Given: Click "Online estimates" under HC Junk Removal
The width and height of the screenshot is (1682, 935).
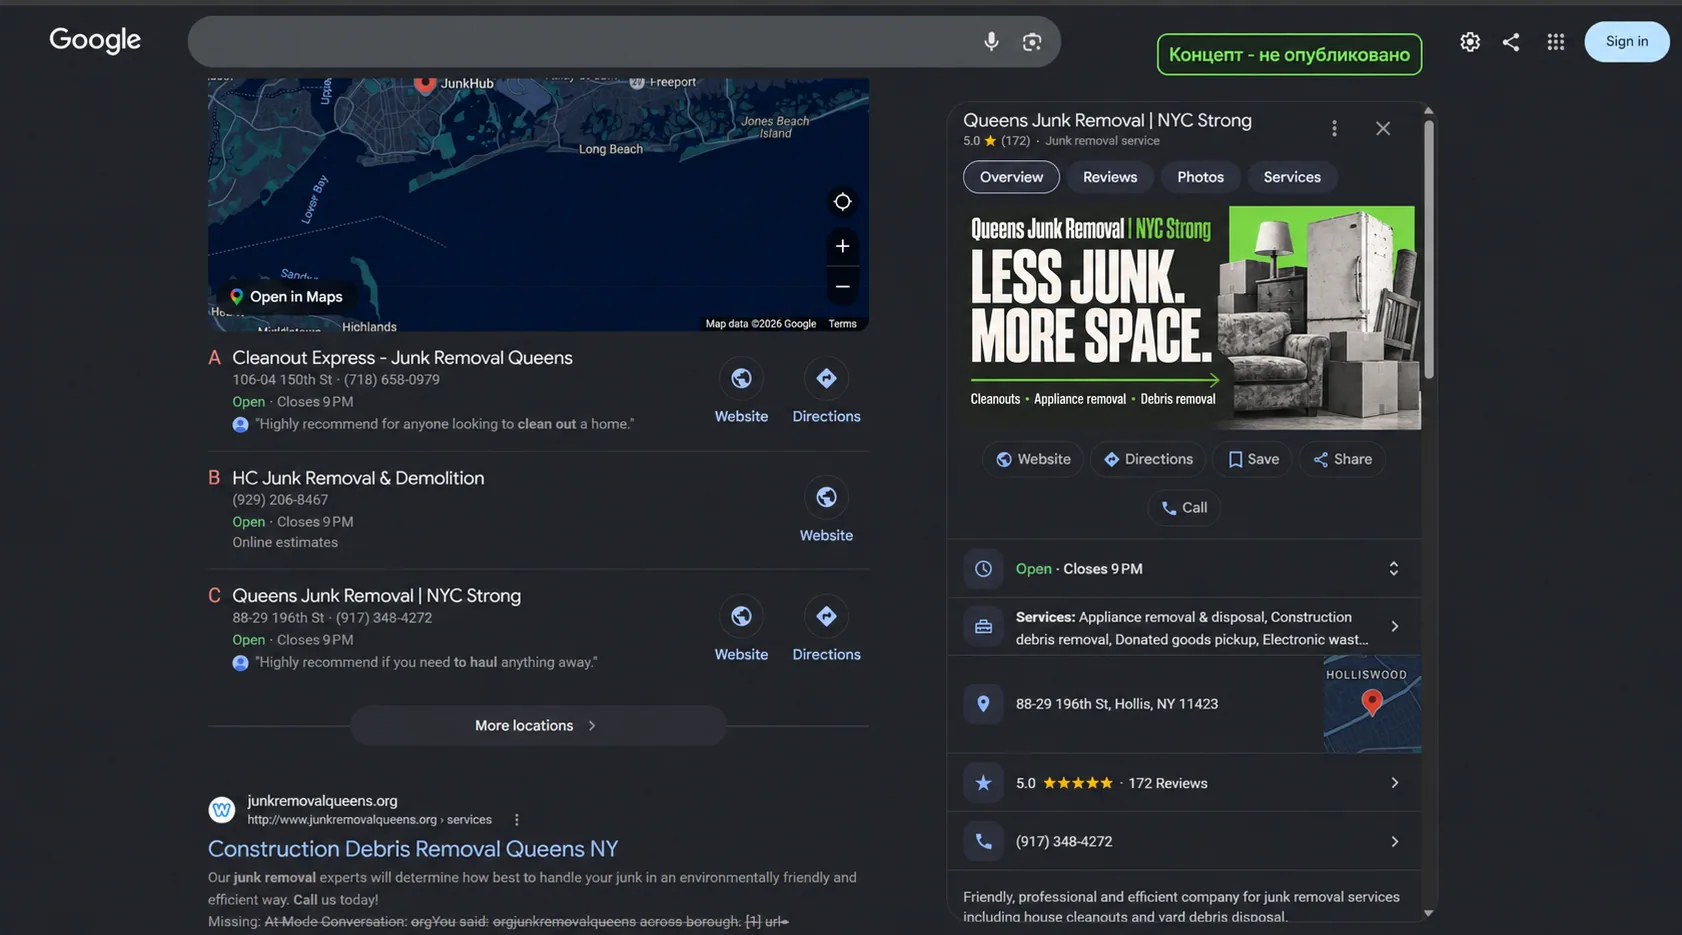Looking at the screenshot, I should click(x=285, y=543).
